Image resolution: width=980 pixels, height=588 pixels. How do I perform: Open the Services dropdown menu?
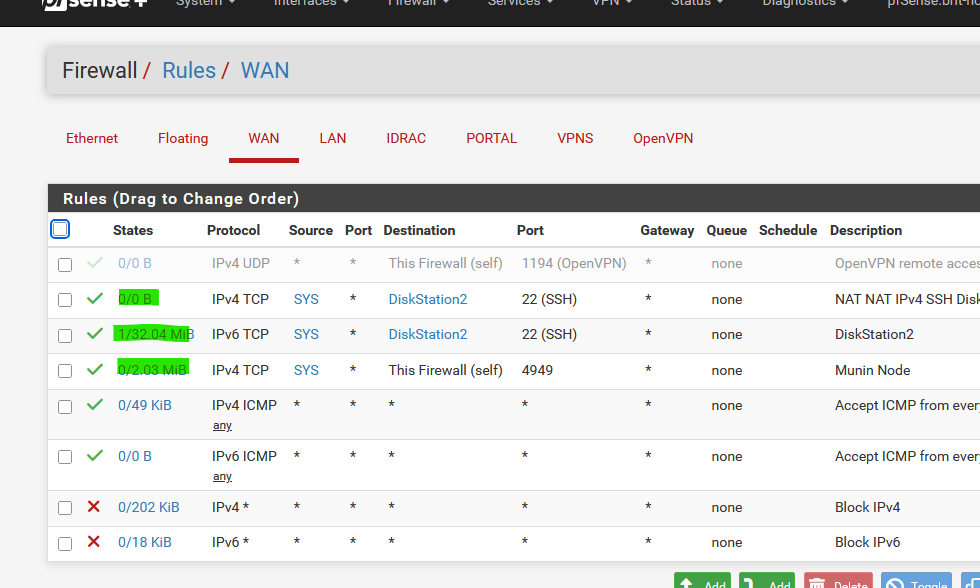(x=521, y=3)
